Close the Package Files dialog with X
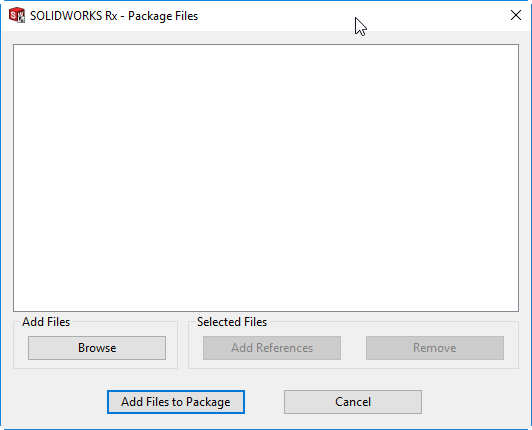This screenshot has width=532, height=430. click(x=516, y=15)
